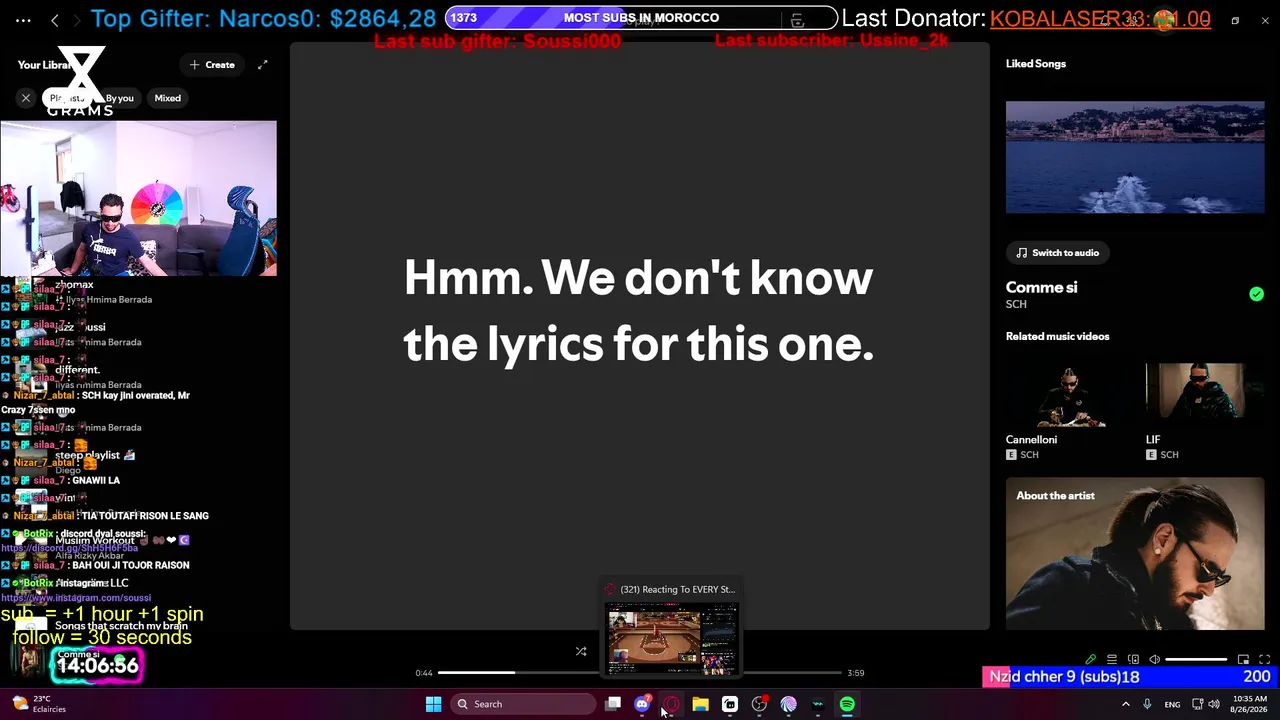Toggle shuffle playback
Screen dimensions: 1280x720
click(x=581, y=651)
